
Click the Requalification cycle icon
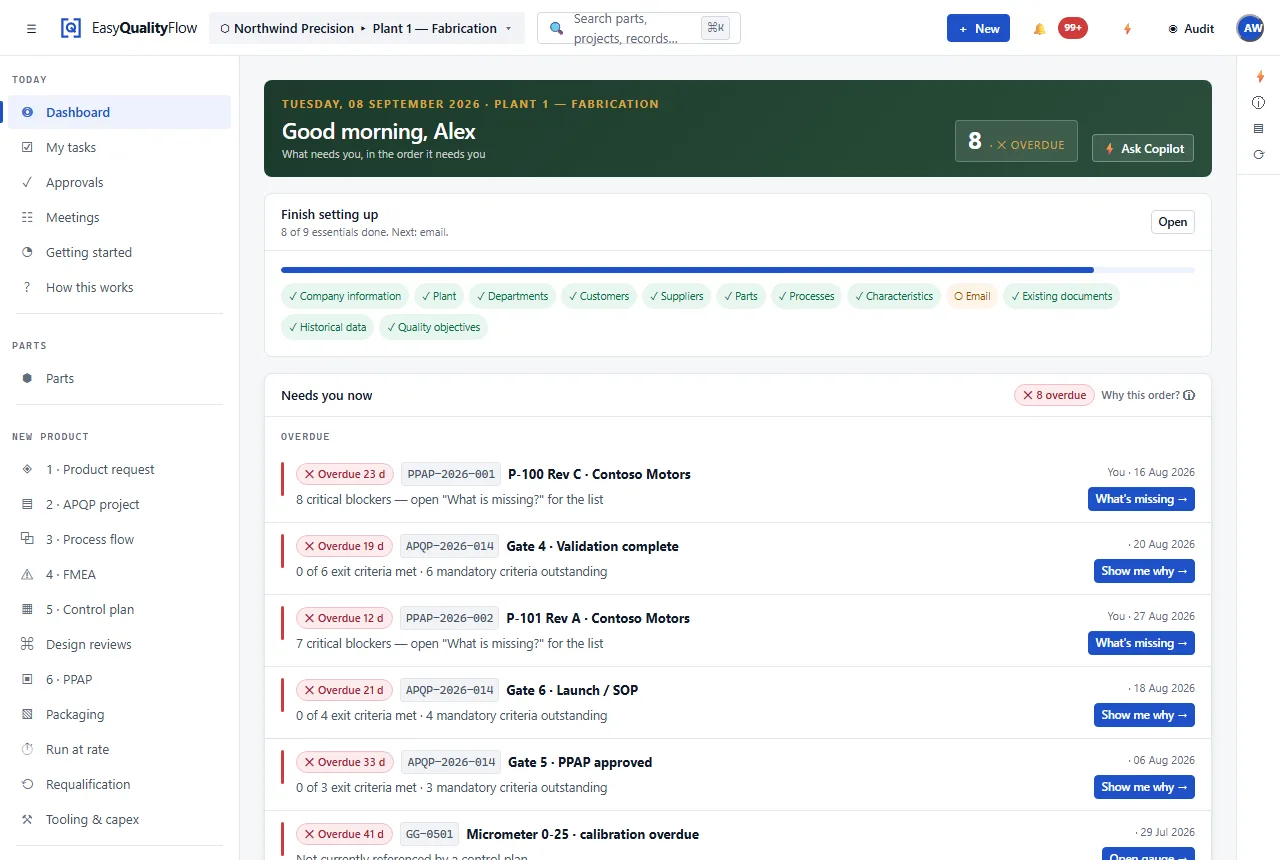(27, 785)
